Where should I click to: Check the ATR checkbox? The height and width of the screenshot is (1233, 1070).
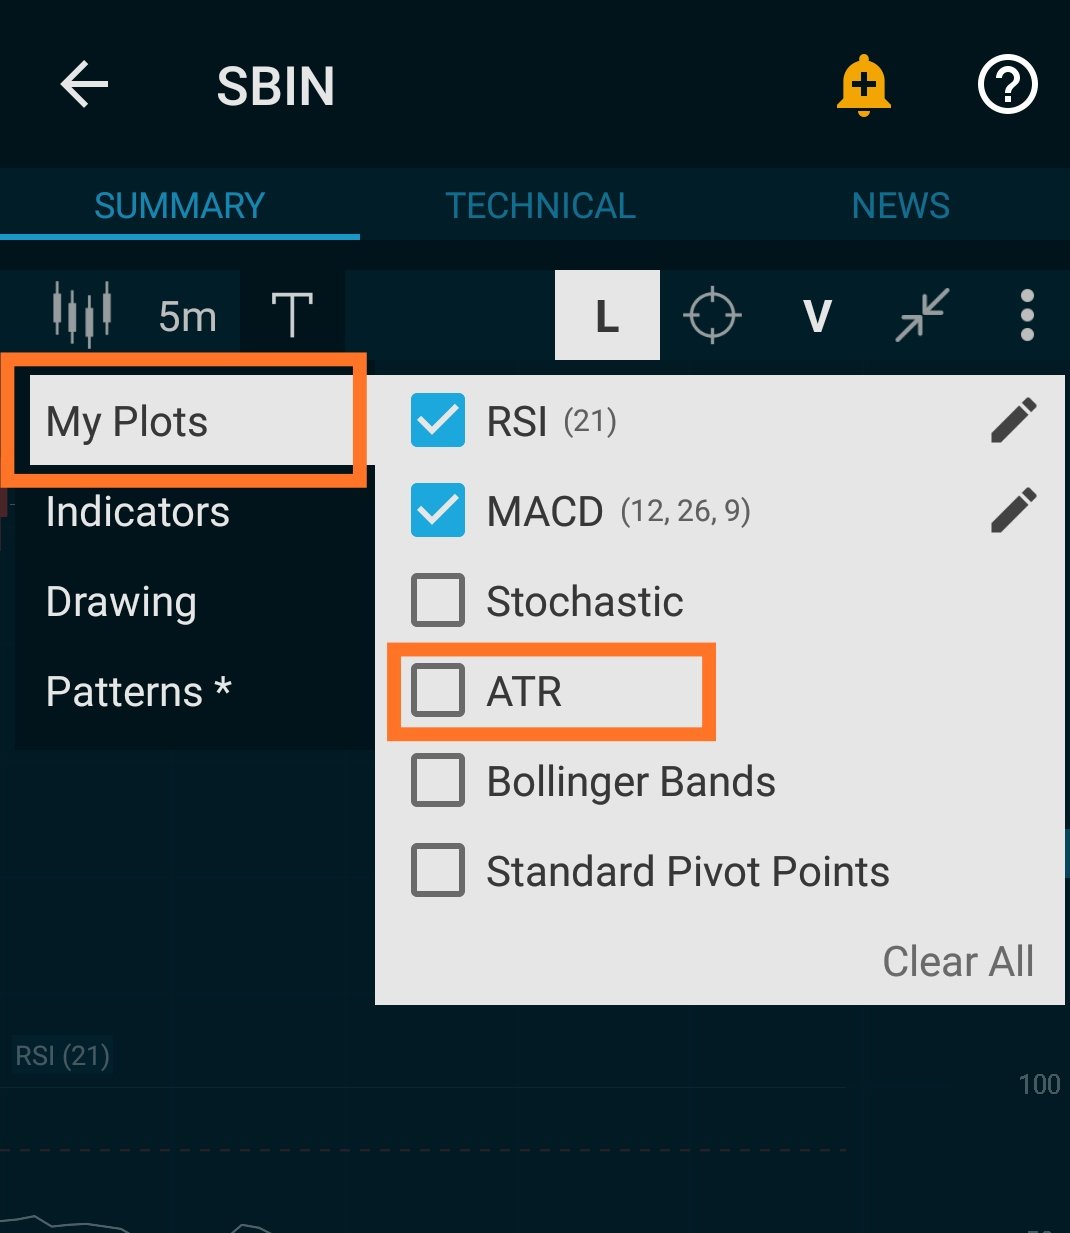[438, 690]
